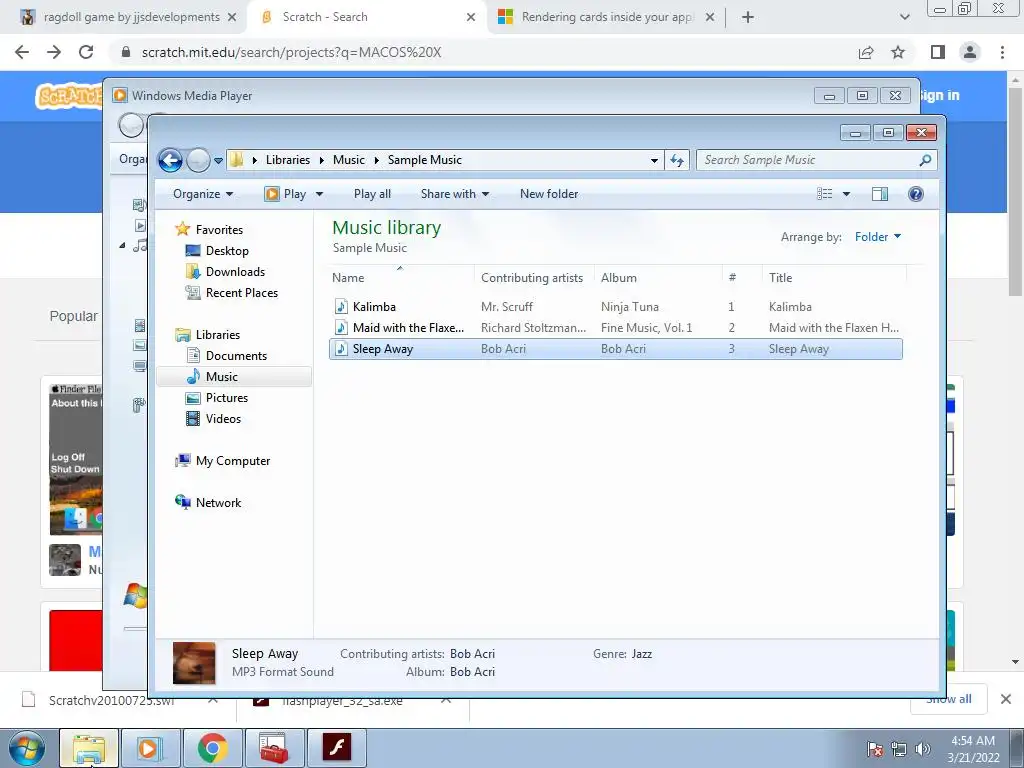Viewport: 1024px width, 768px height.
Task: Edit Genre Jazz value in details pane
Action: [641, 654]
